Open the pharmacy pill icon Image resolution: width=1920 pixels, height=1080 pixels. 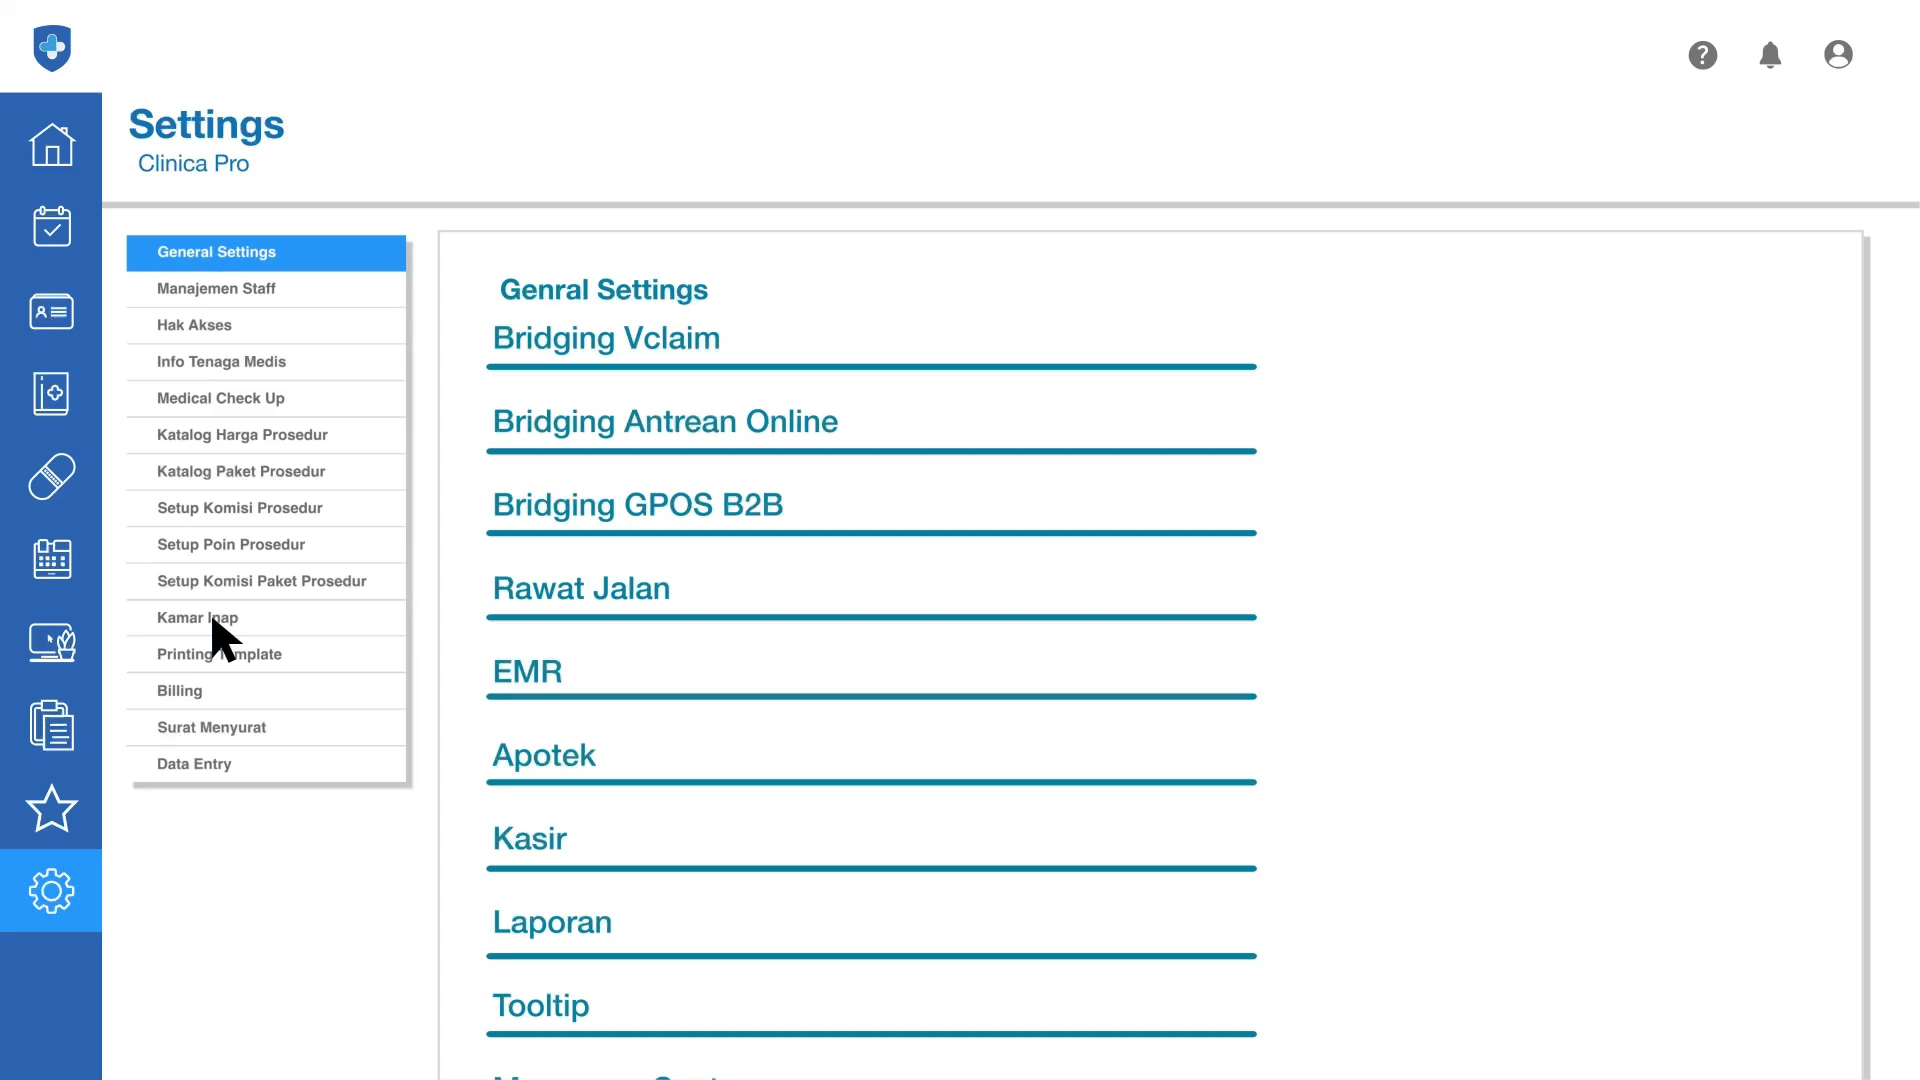pos(51,477)
